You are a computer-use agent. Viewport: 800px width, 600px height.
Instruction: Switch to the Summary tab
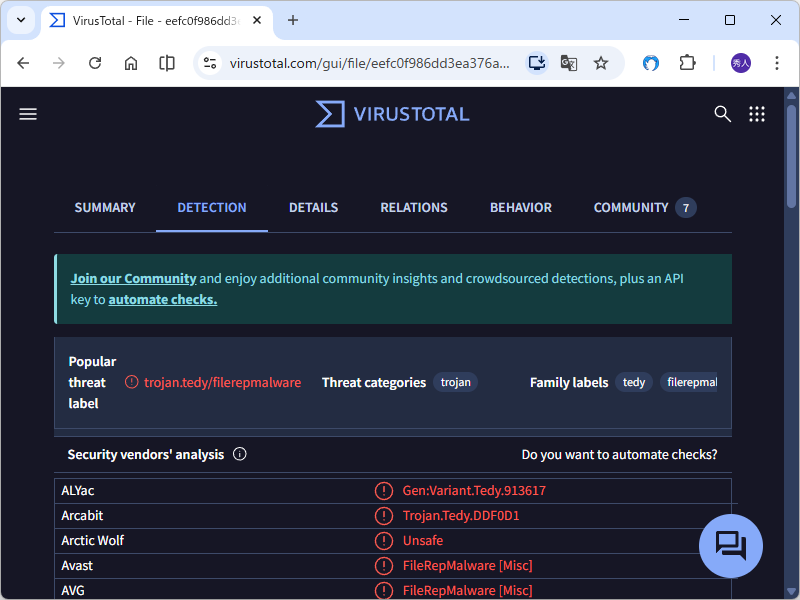click(x=104, y=207)
